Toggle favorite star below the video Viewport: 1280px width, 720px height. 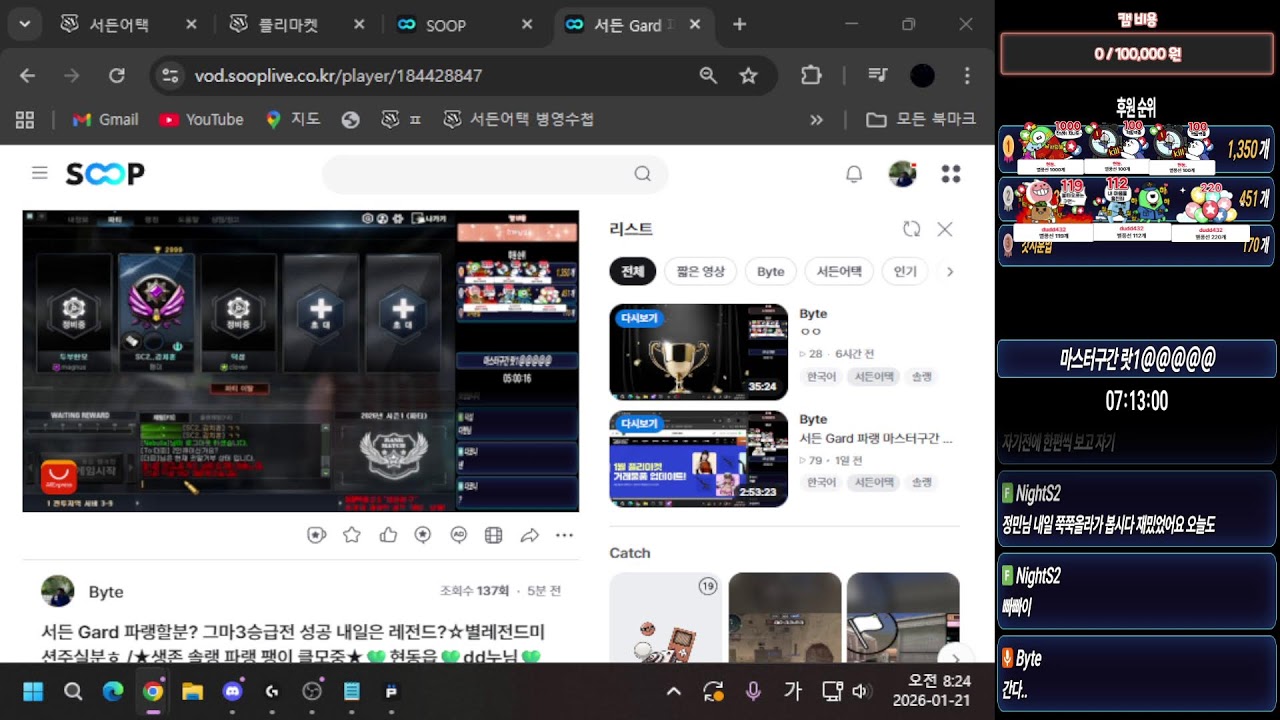coord(352,535)
